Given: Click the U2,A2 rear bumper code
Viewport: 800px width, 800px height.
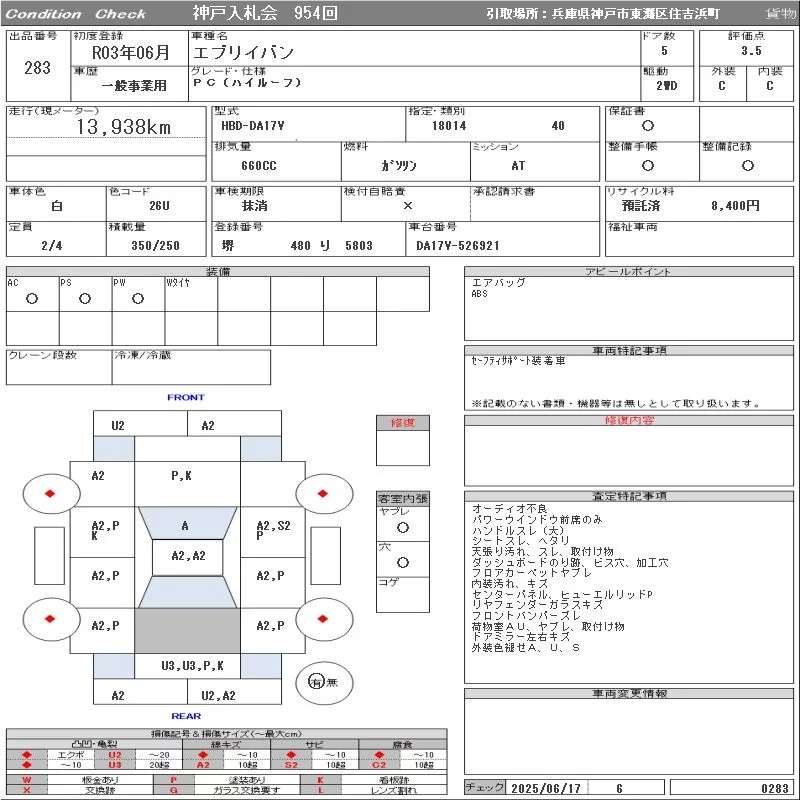Looking at the screenshot, I should pos(218,695).
